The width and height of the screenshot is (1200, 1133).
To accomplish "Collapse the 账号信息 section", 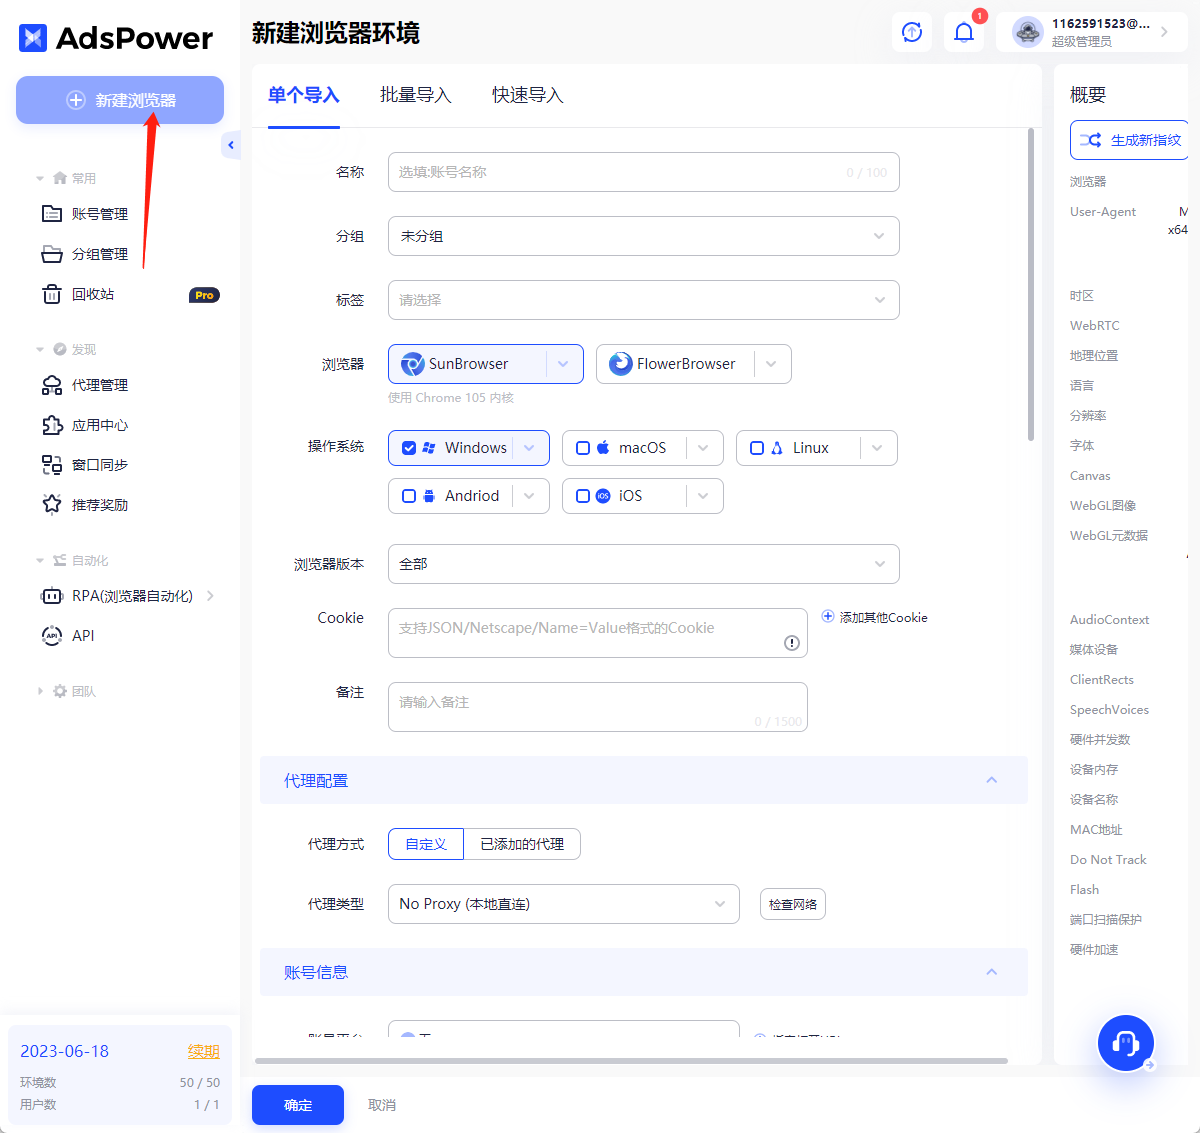I will 992,972.
